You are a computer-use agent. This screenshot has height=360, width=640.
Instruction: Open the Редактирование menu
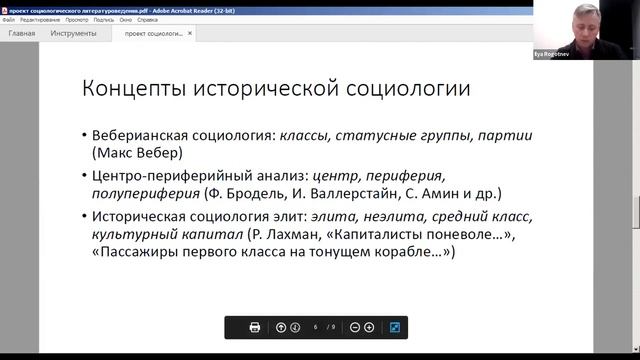pos(40,20)
